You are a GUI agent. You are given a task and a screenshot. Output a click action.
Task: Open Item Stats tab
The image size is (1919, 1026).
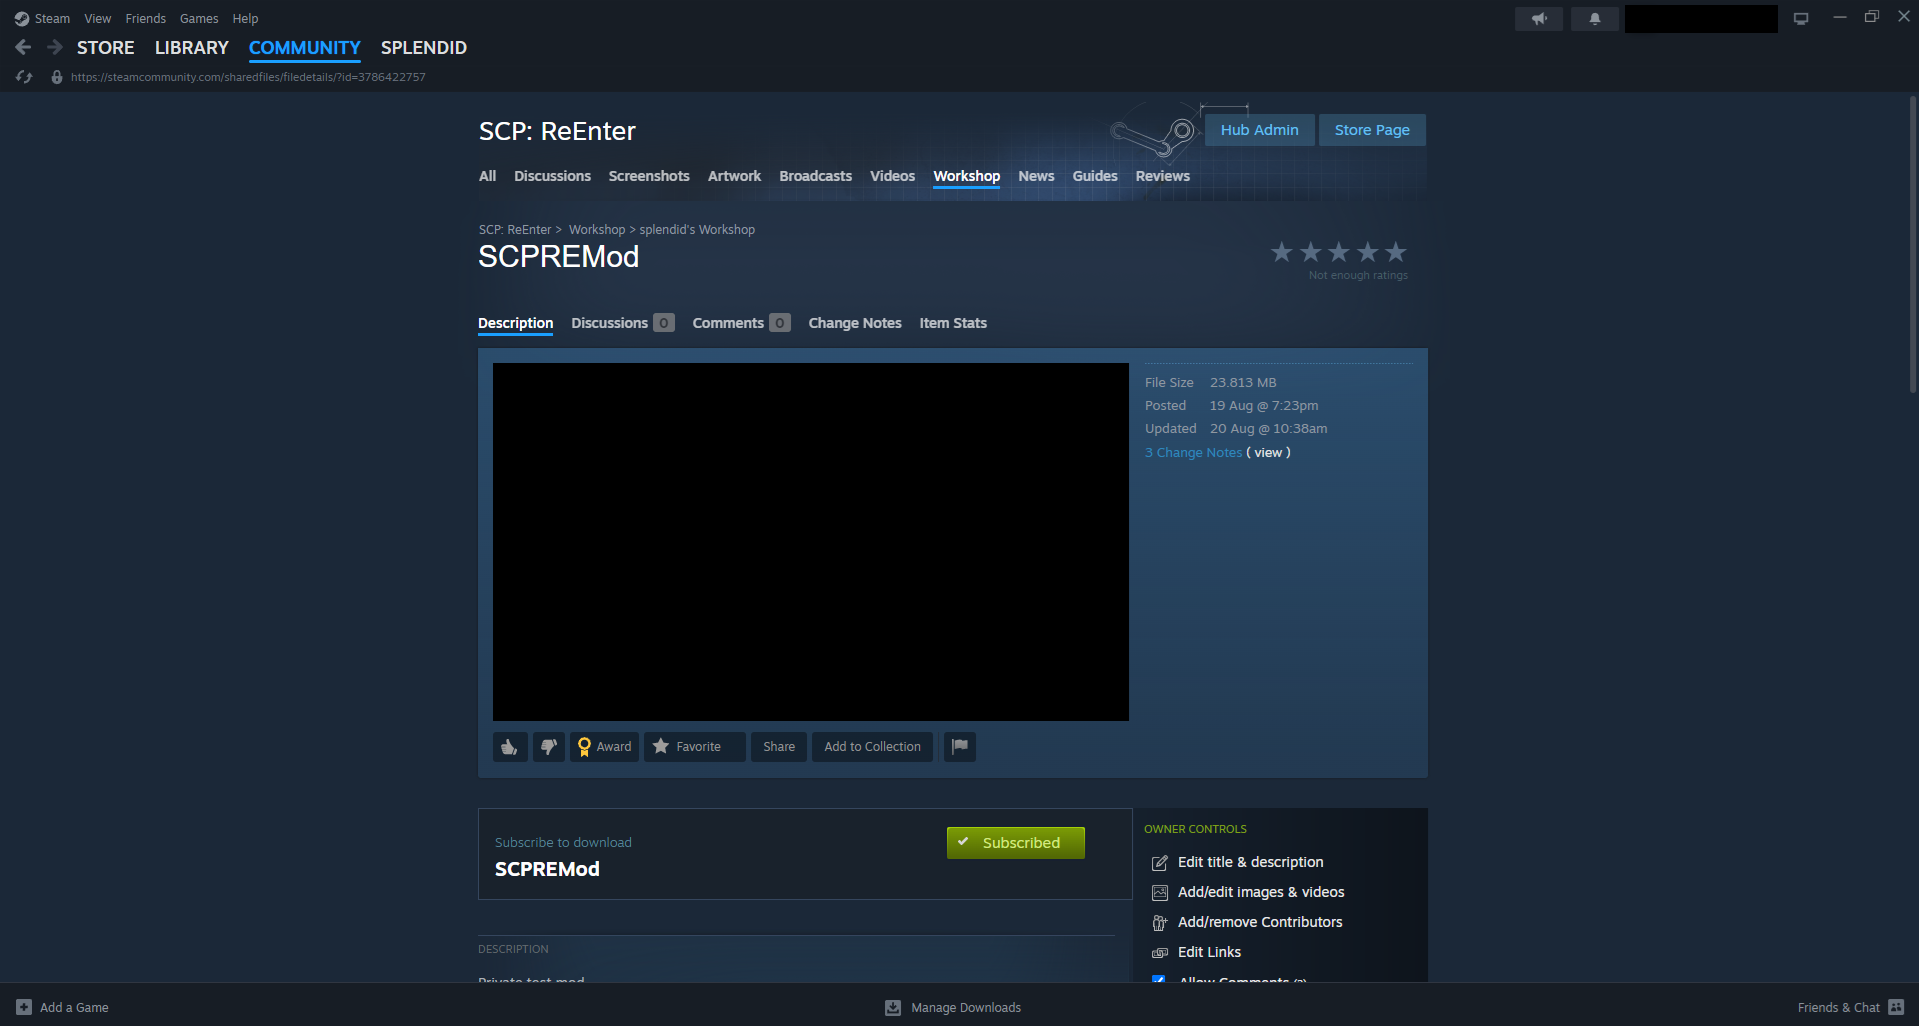click(953, 323)
